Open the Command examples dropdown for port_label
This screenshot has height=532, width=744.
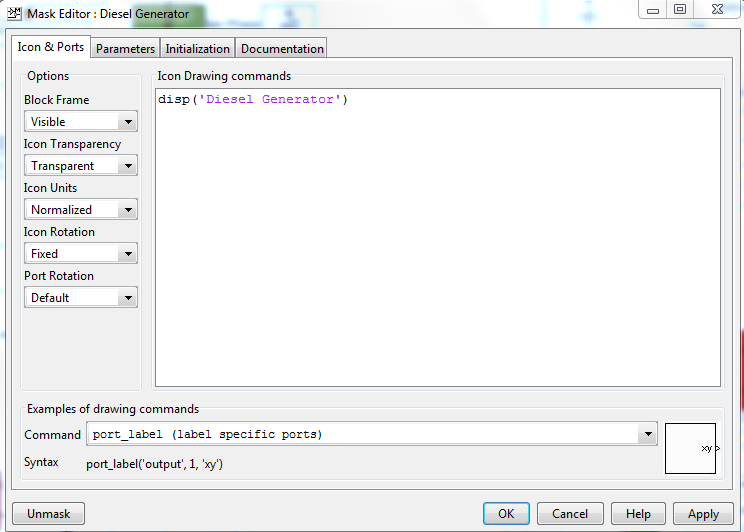(372, 434)
